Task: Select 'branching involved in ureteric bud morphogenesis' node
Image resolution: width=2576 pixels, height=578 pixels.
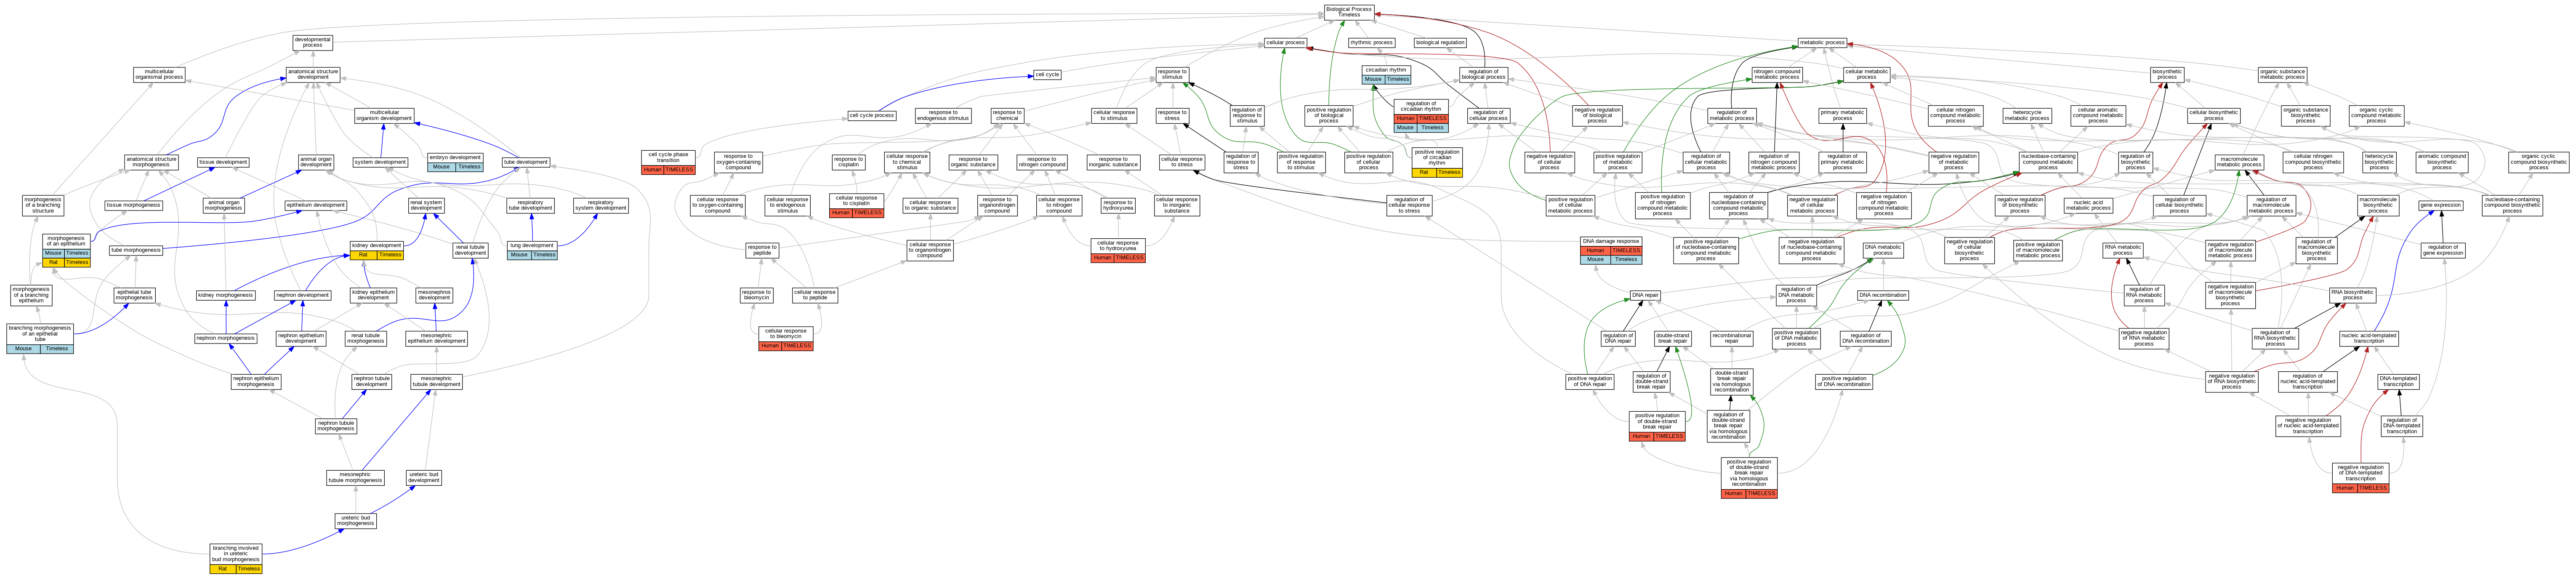Action: pyautogui.click(x=236, y=553)
